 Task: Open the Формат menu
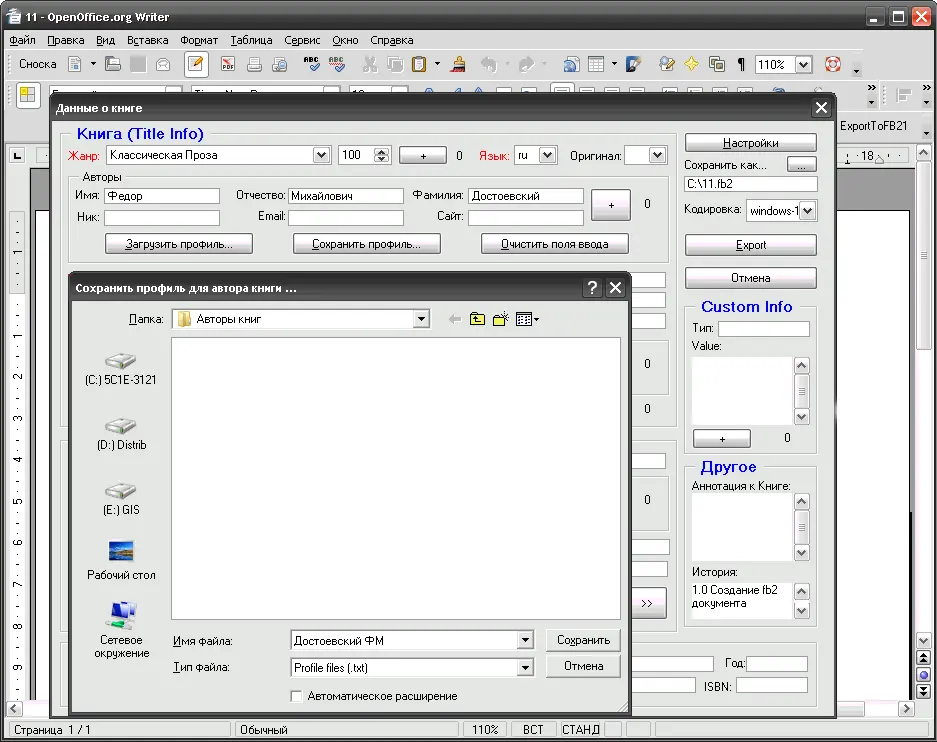(x=199, y=40)
